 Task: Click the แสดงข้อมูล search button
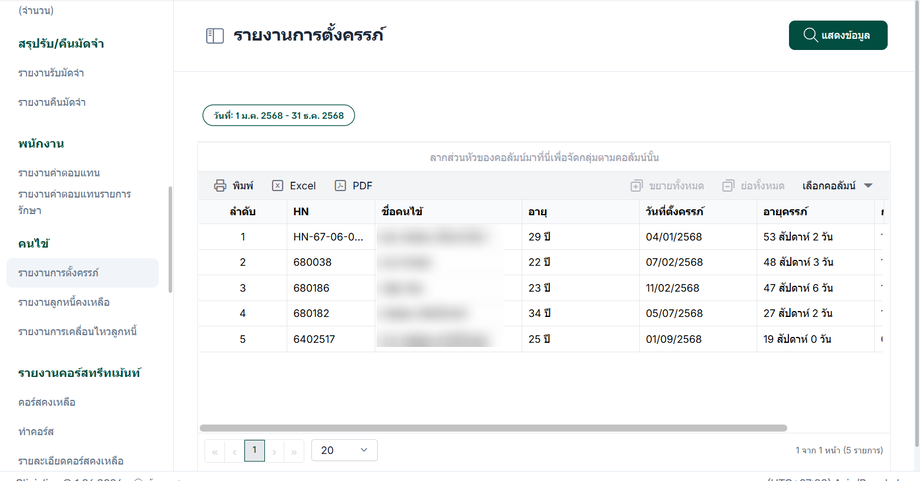838,35
